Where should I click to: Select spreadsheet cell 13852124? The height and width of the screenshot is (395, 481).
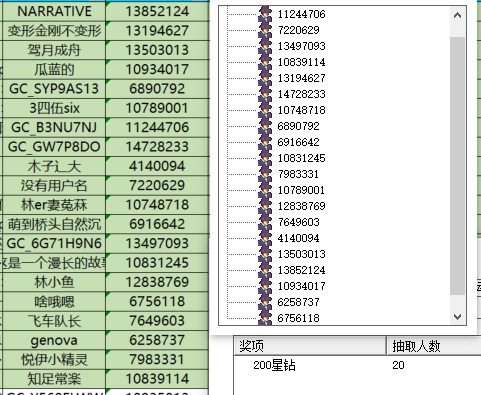coord(157,11)
